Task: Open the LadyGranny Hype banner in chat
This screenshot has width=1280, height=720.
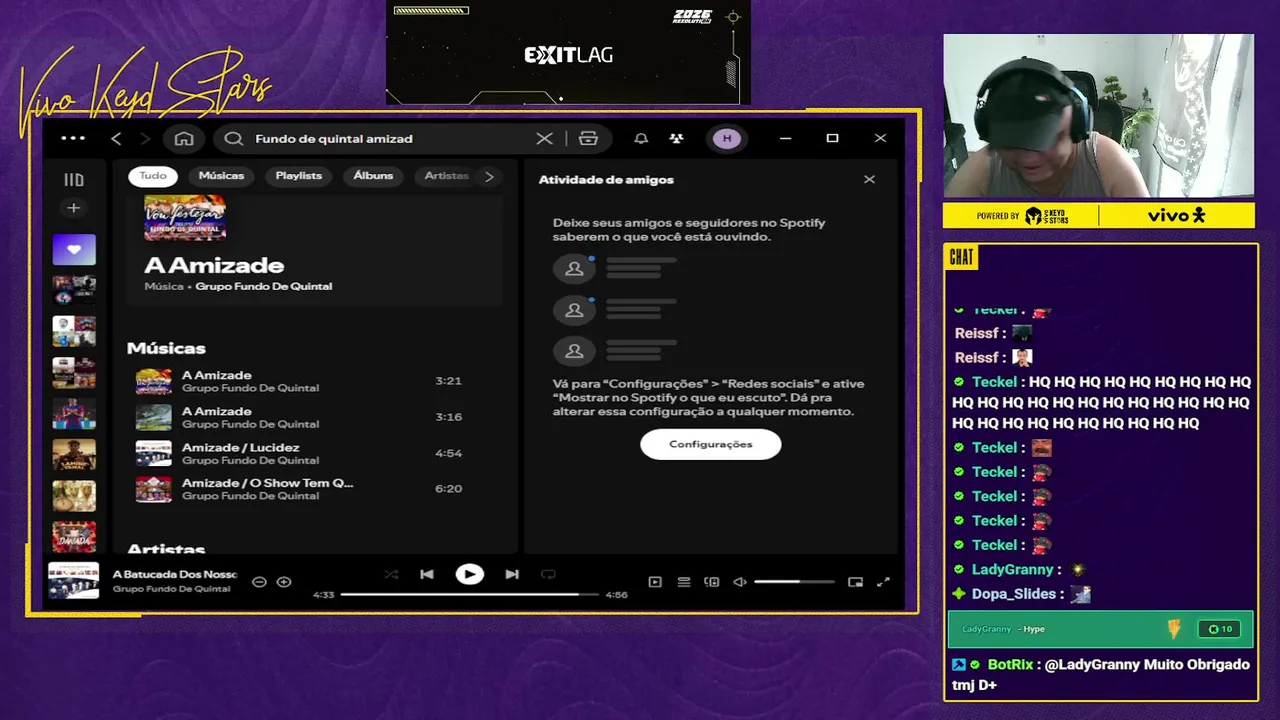Action: pyautogui.click(x=1100, y=629)
